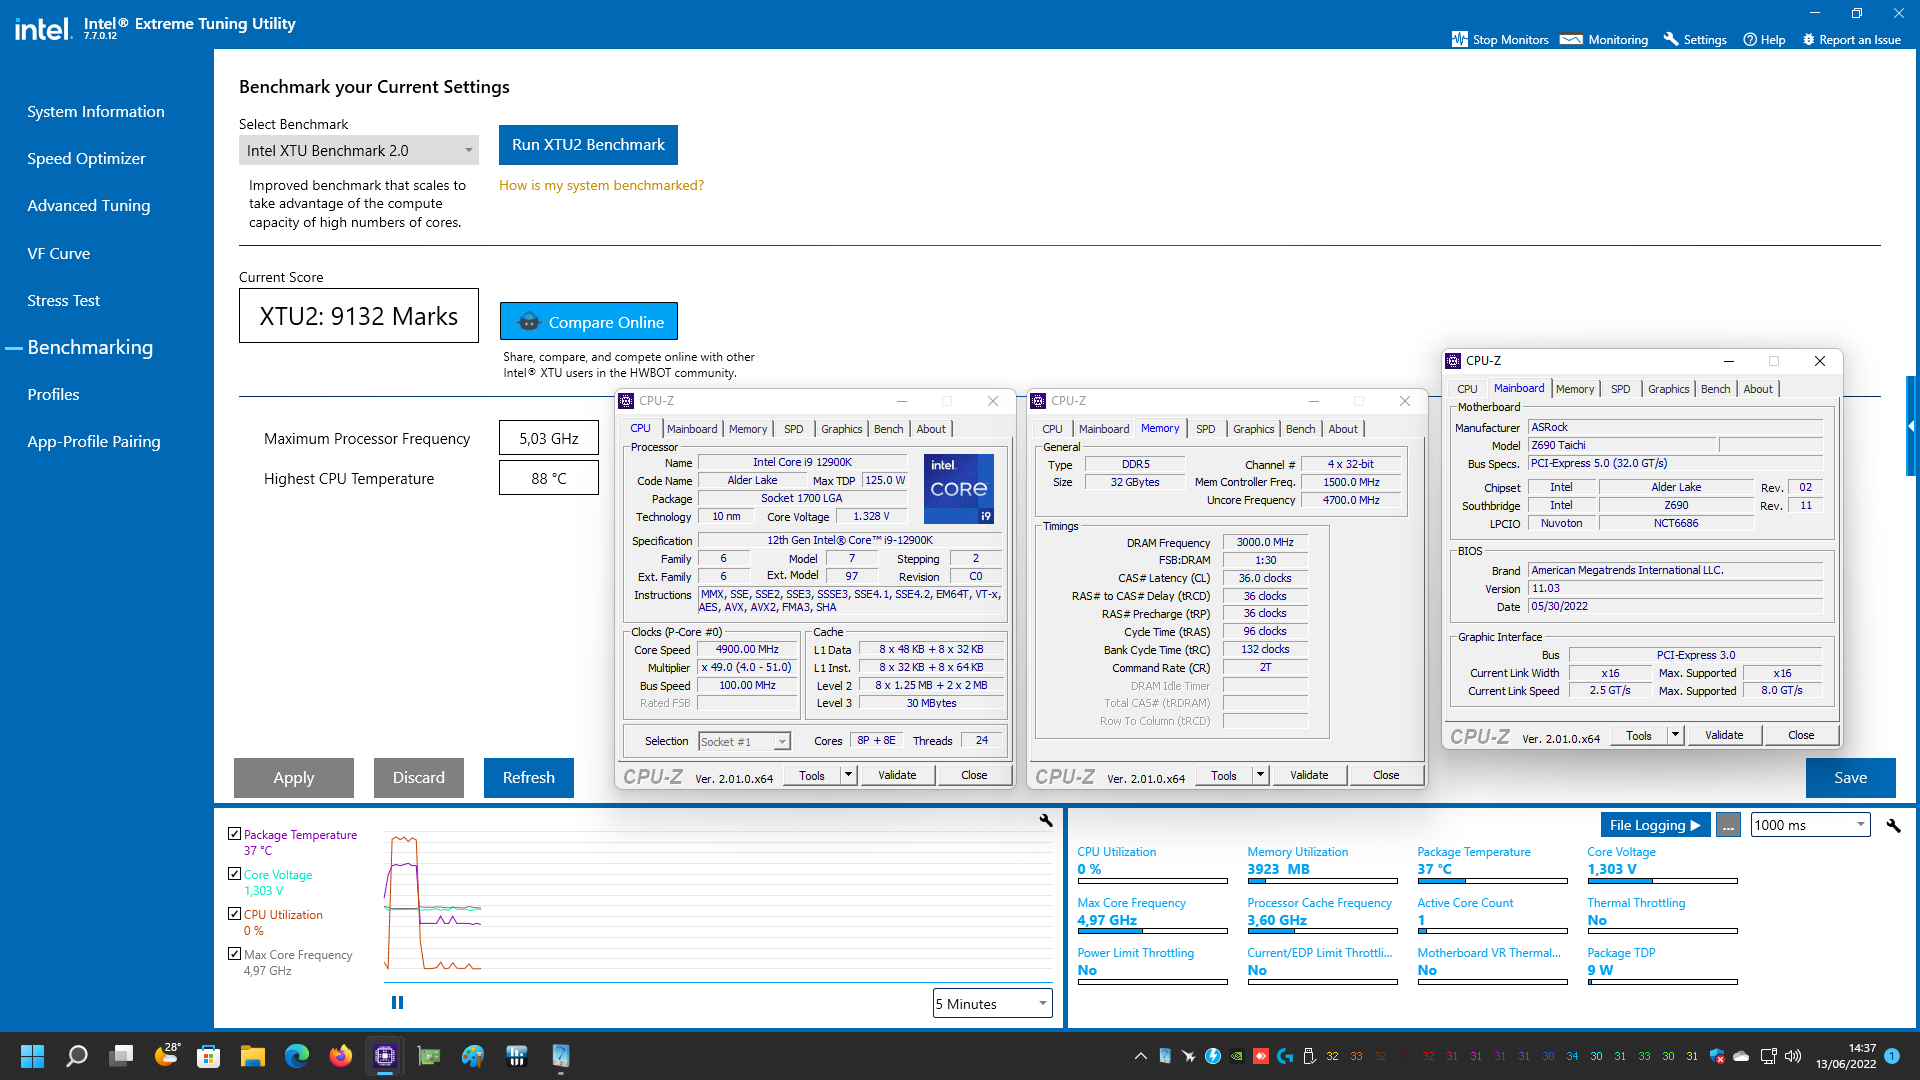Open the 1000 ms polling interval dropdown
The height and width of the screenshot is (1080, 1920).
(x=1810, y=825)
